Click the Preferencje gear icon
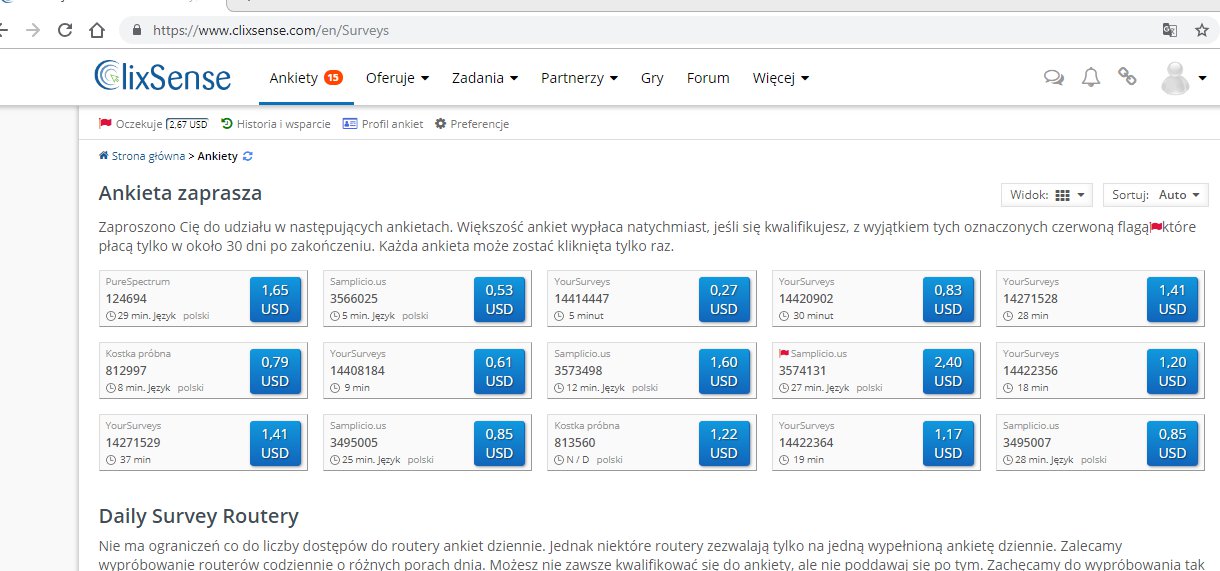Image resolution: width=1220 pixels, height=571 pixels. 440,124
